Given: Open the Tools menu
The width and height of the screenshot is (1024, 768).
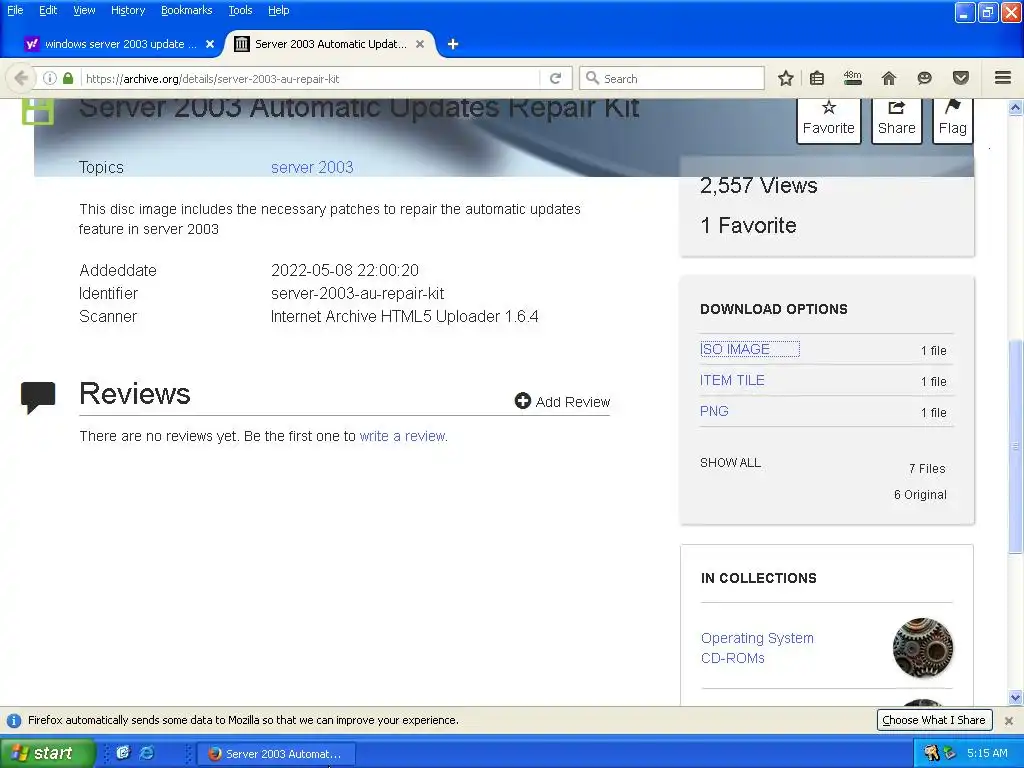Looking at the screenshot, I should pos(240,10).
